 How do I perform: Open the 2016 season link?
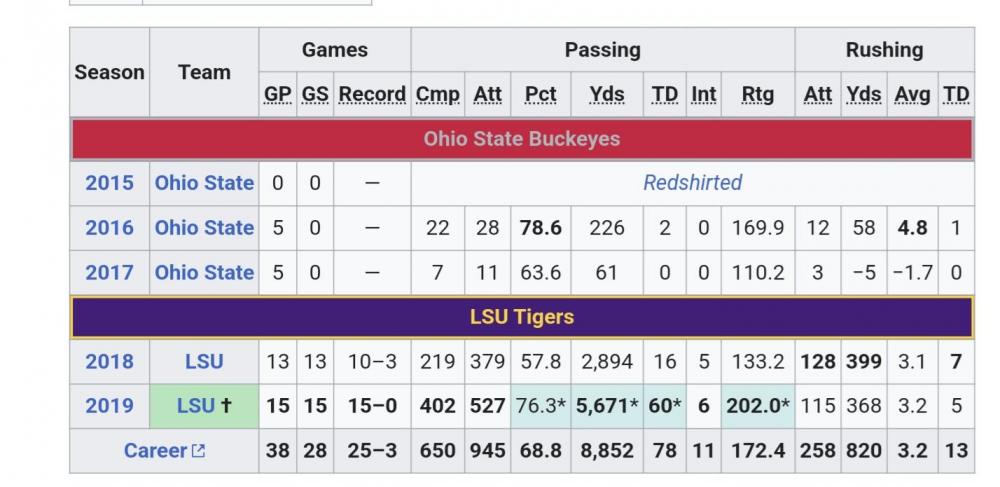109,228
